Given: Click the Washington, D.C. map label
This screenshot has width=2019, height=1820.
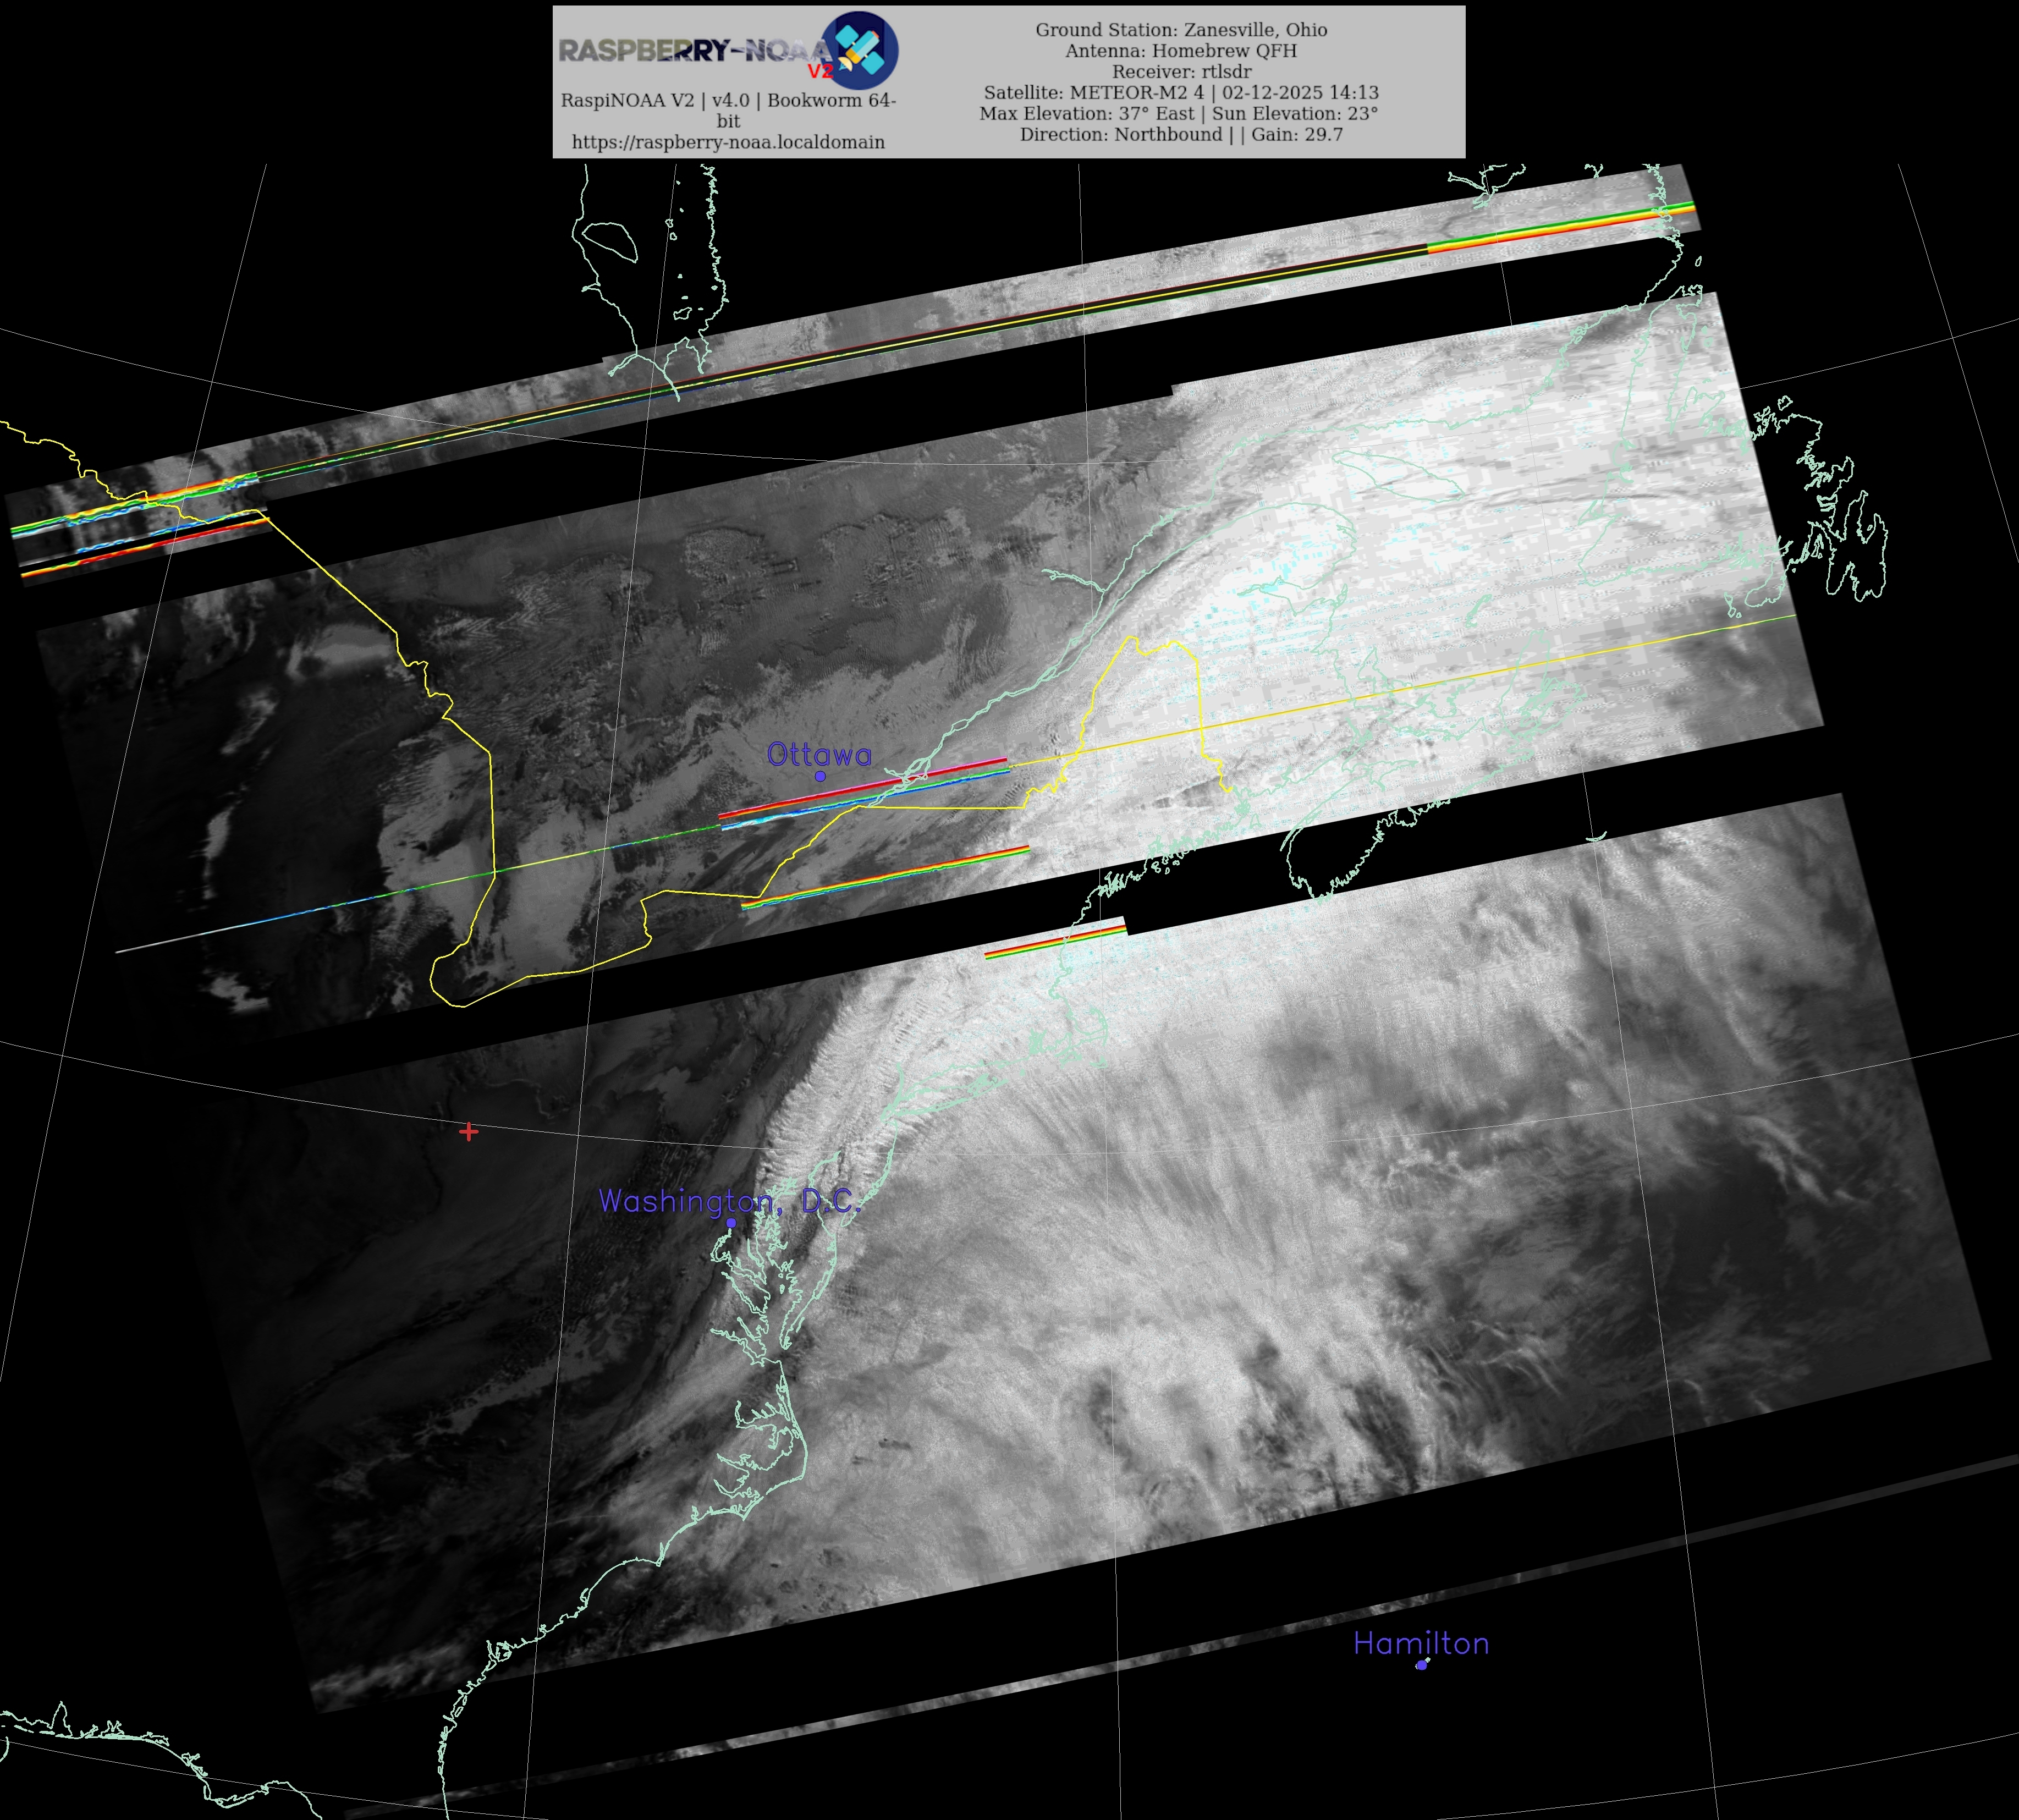Looking at the screenshot, I should click(x=729, y=1201).
